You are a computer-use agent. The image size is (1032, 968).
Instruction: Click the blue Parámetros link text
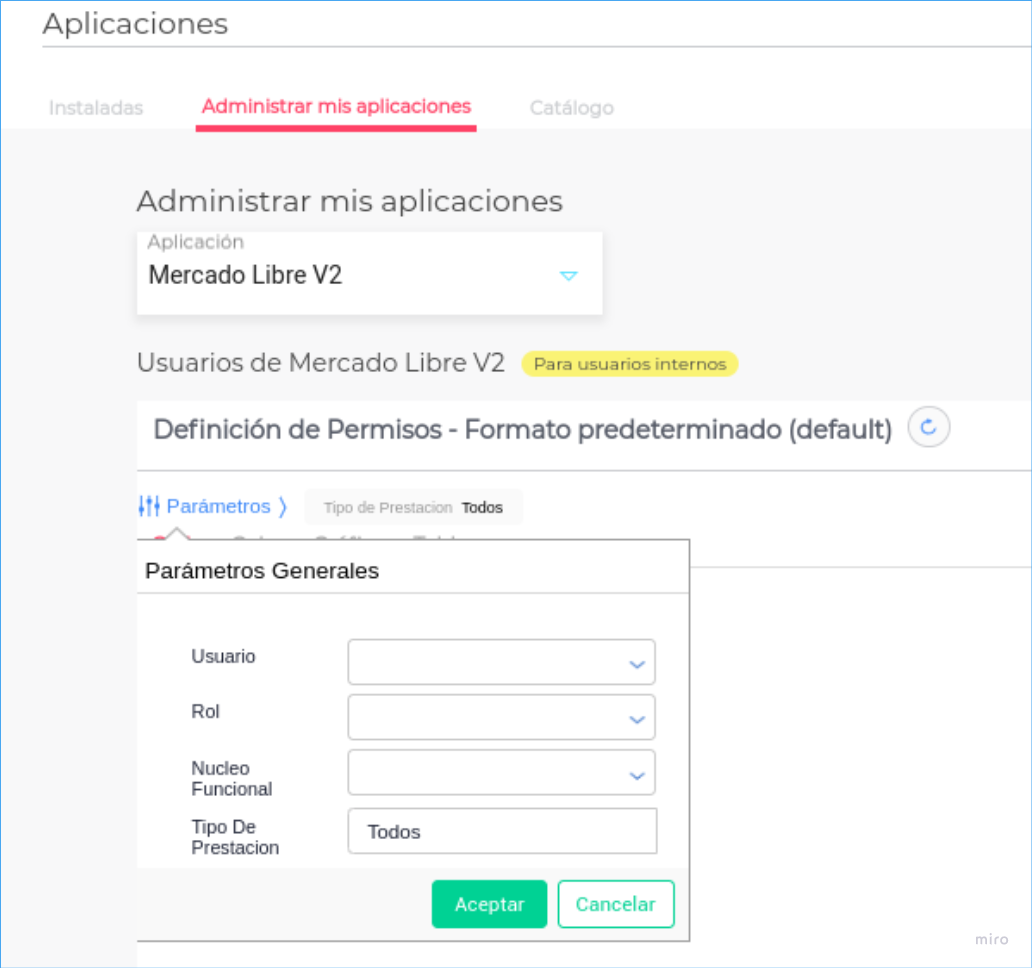[x=218, y=506]
